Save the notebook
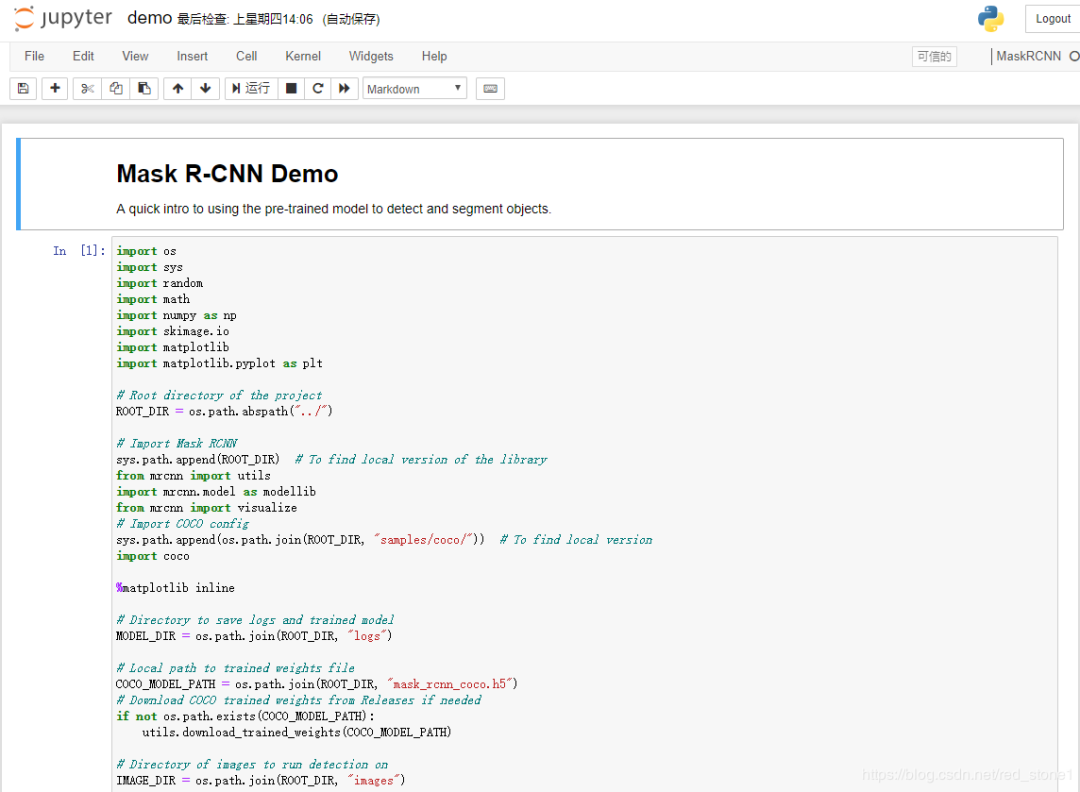1080x792 pixels. coord(22,88)
